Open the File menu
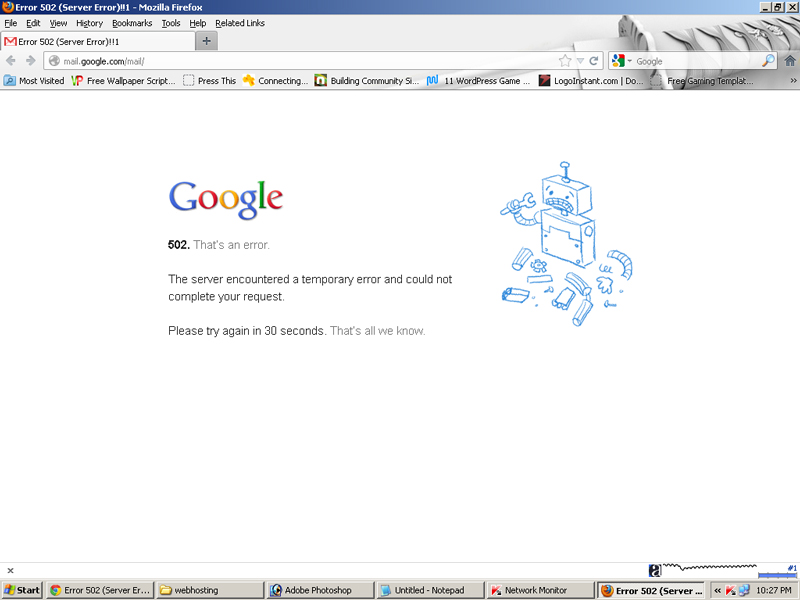 (x=11, y=23)
